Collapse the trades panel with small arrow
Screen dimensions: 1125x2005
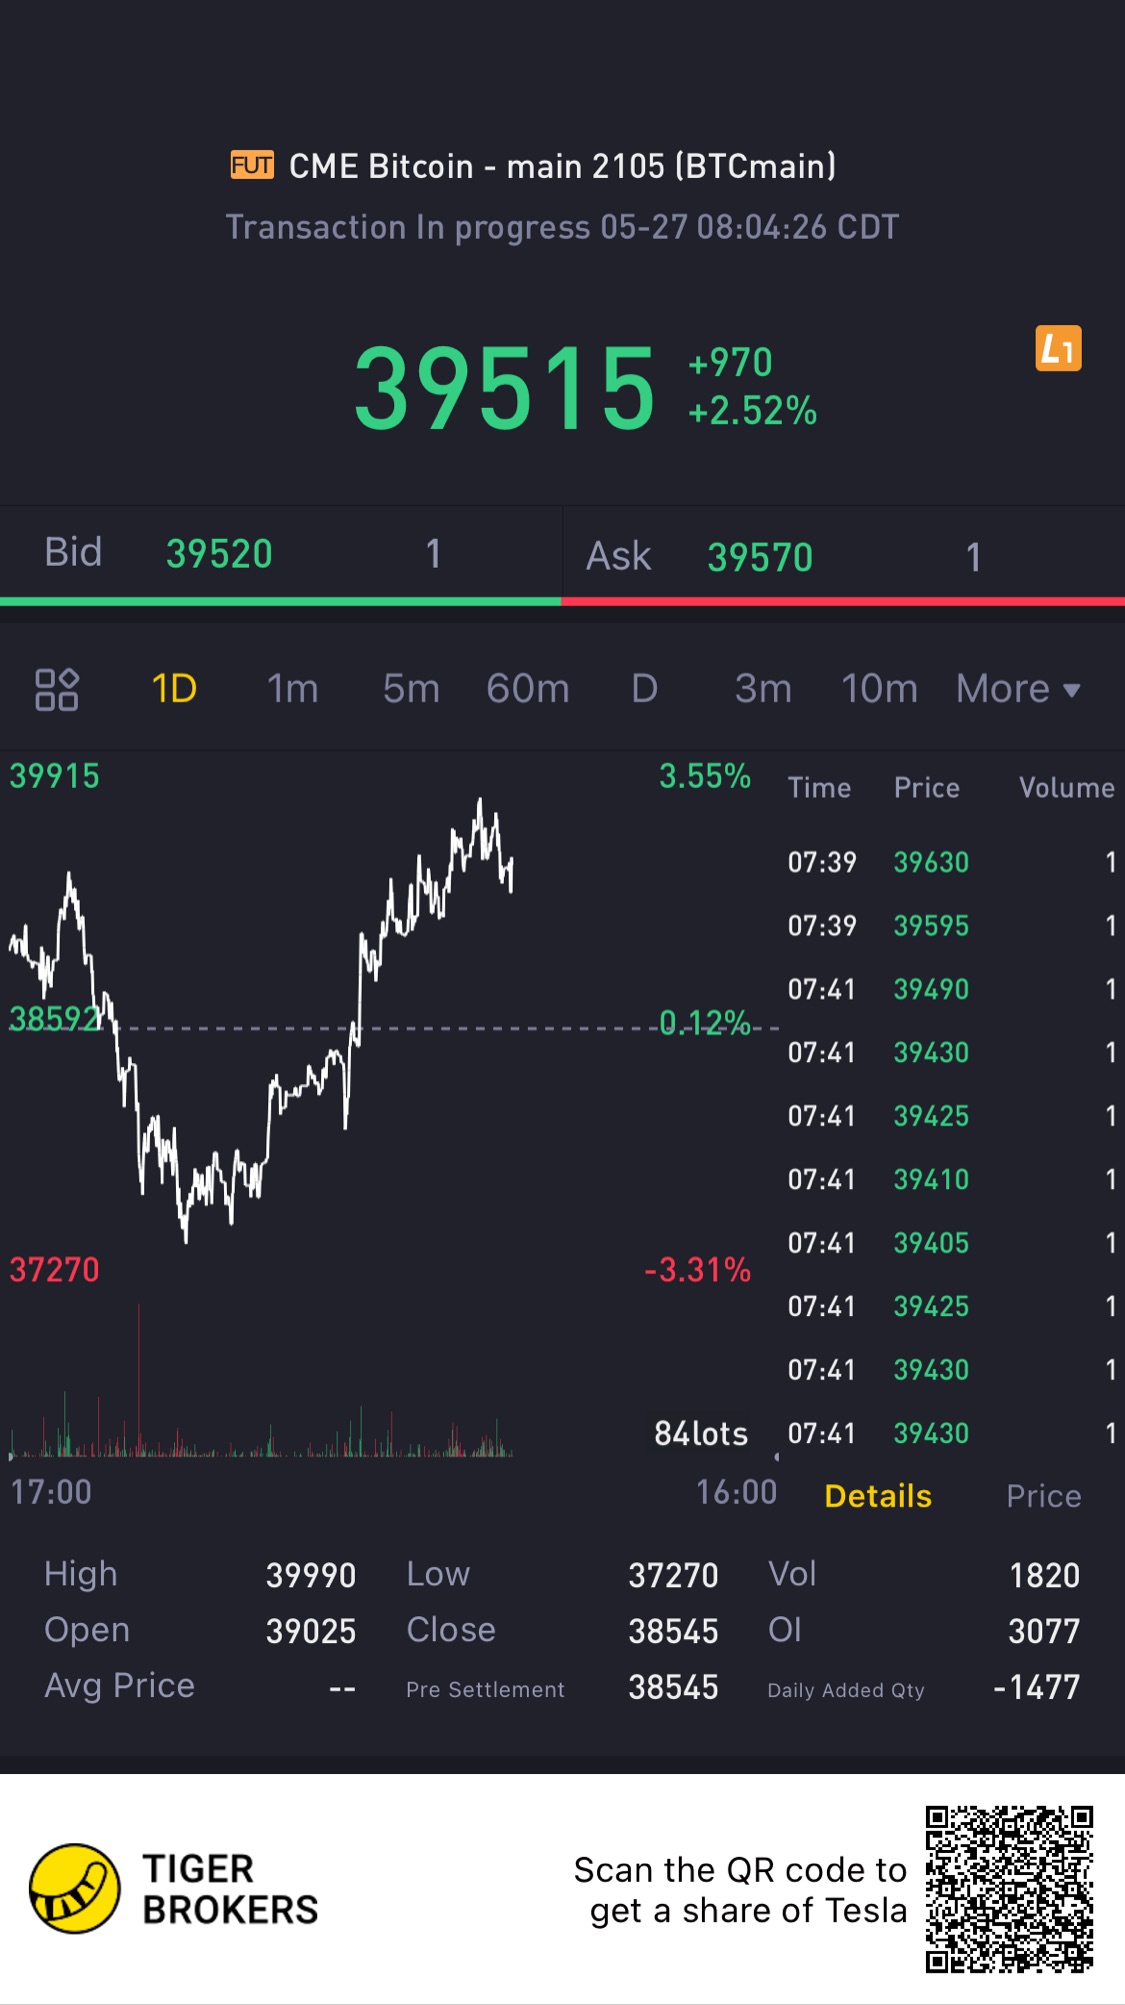coord(777,1456)
